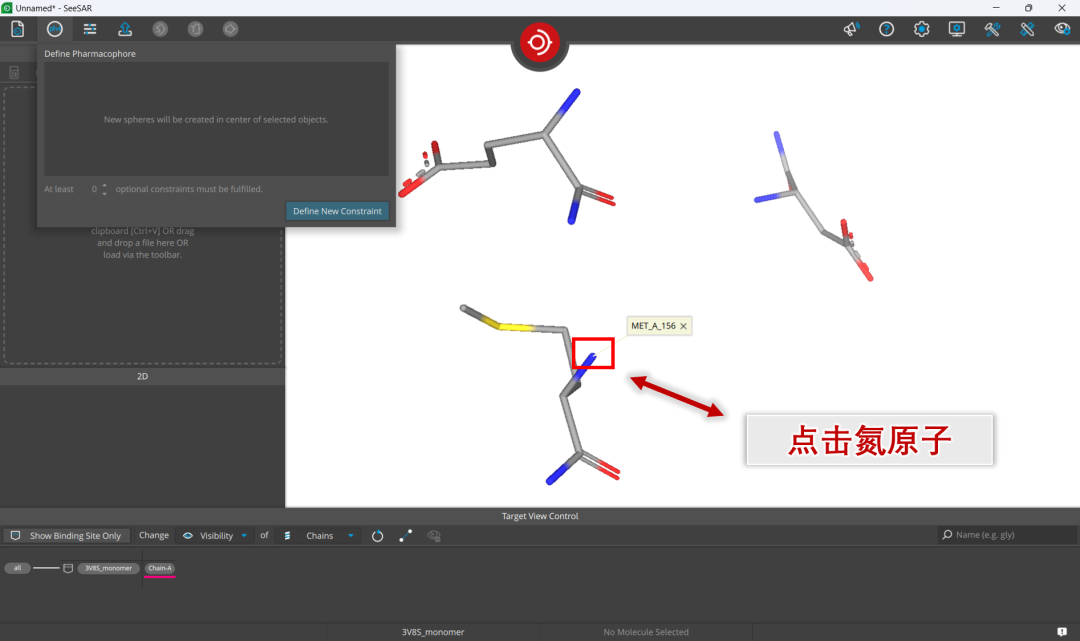Toggle the eye view options icon
This screenshot has width=1080, height=641.
click(x=1062, y=29)
